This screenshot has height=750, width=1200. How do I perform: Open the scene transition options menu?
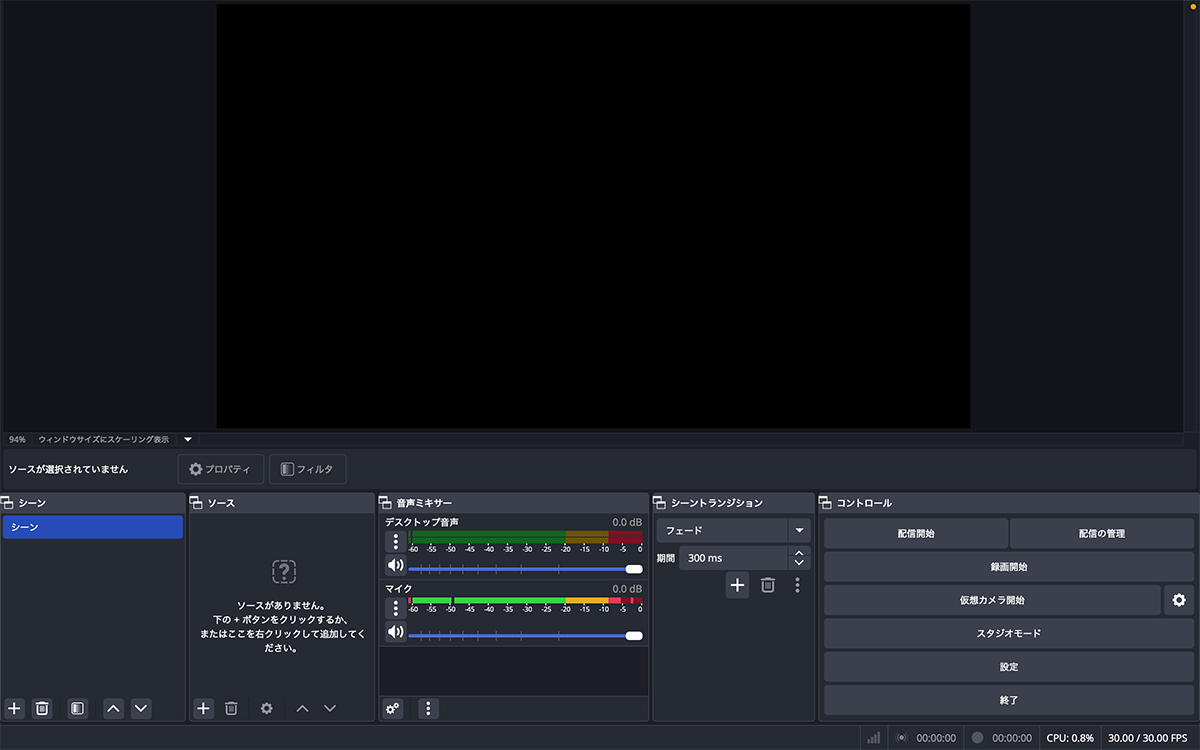[797, 585]
